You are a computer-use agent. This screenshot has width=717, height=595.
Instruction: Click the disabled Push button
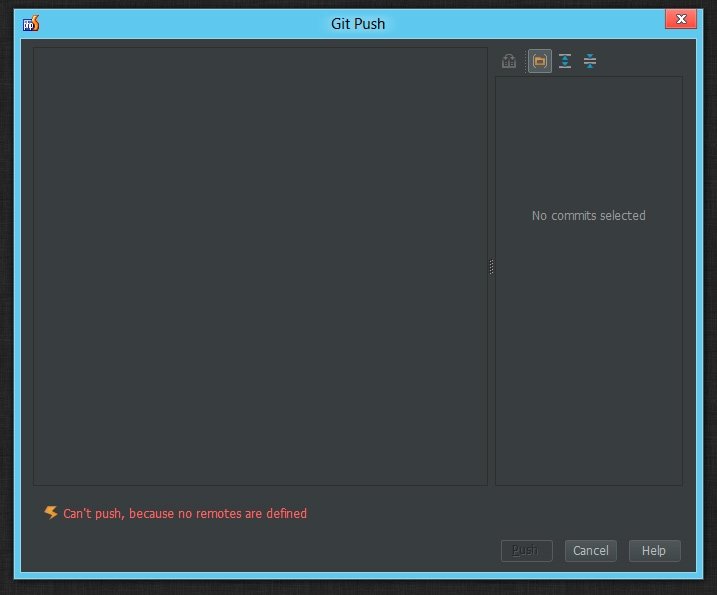click(x=526, y=550)
